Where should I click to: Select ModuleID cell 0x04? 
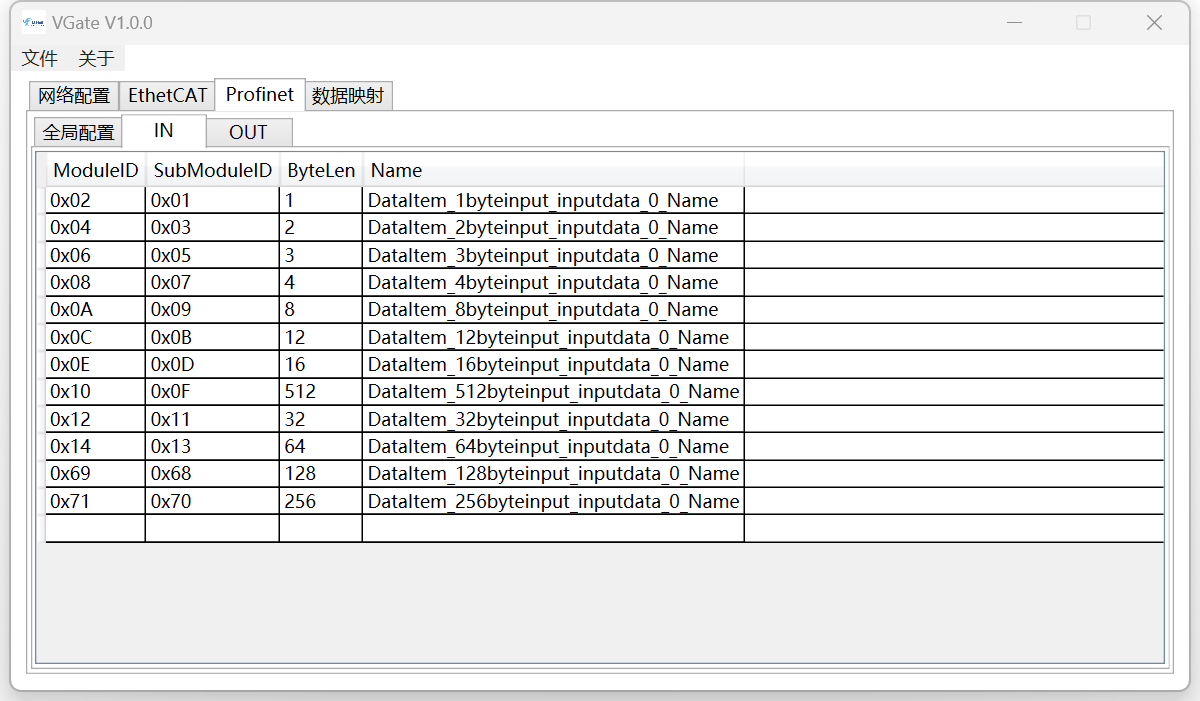click(96, 227)
